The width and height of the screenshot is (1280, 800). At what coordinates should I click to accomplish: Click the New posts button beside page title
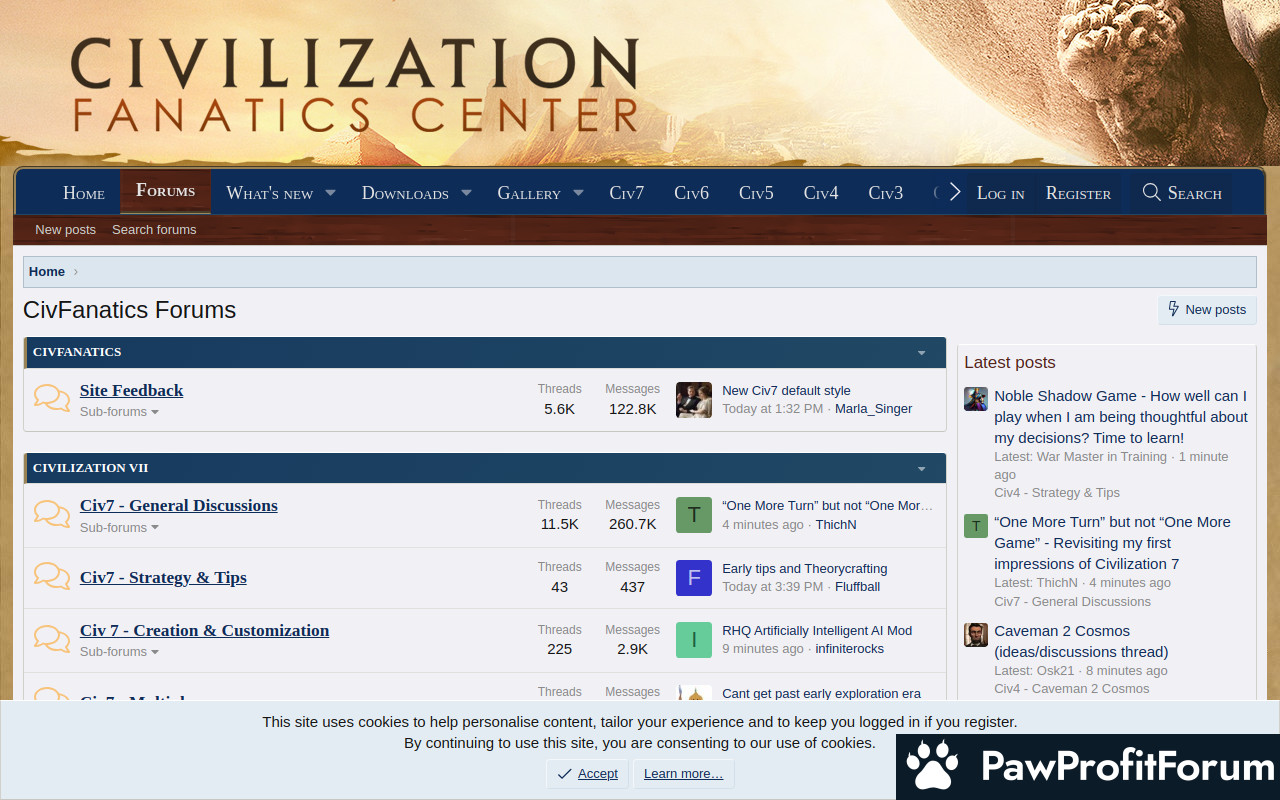tap(1207, 309)
